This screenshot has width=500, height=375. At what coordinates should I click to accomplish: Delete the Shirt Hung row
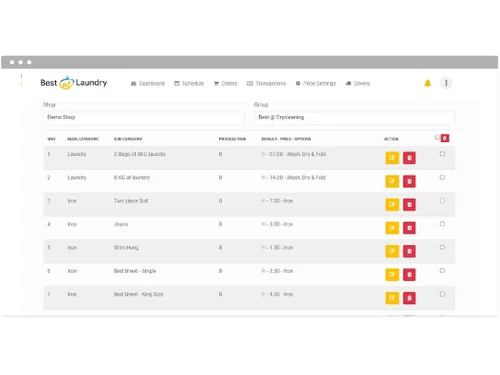pyautogui.click(x=409, y=251)
